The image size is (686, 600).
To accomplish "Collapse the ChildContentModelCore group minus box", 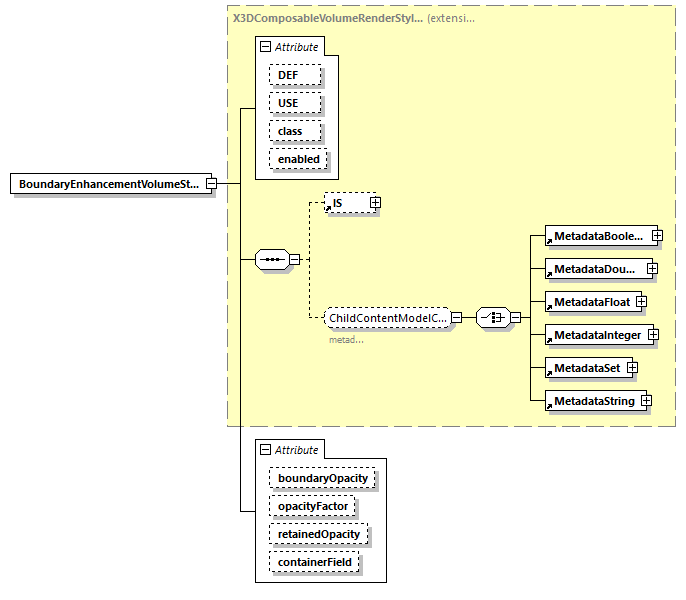I will coord(456,318).
